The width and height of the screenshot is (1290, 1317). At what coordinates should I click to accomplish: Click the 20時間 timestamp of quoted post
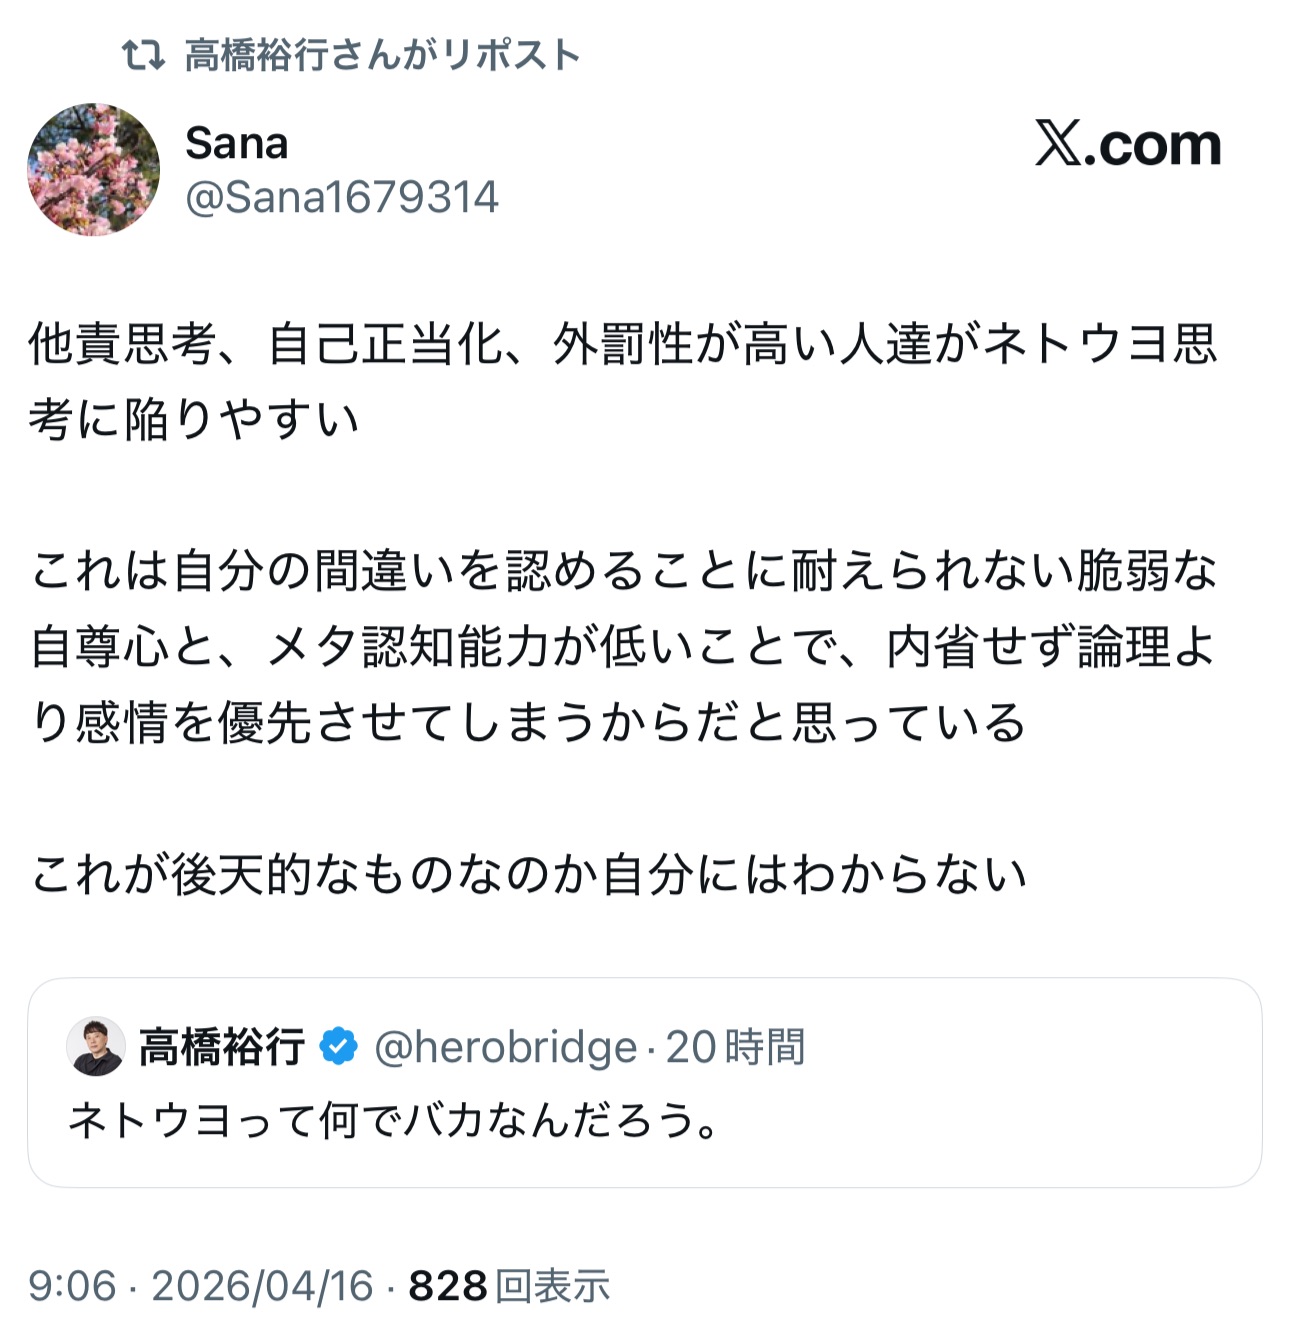tap(736, 1047)
